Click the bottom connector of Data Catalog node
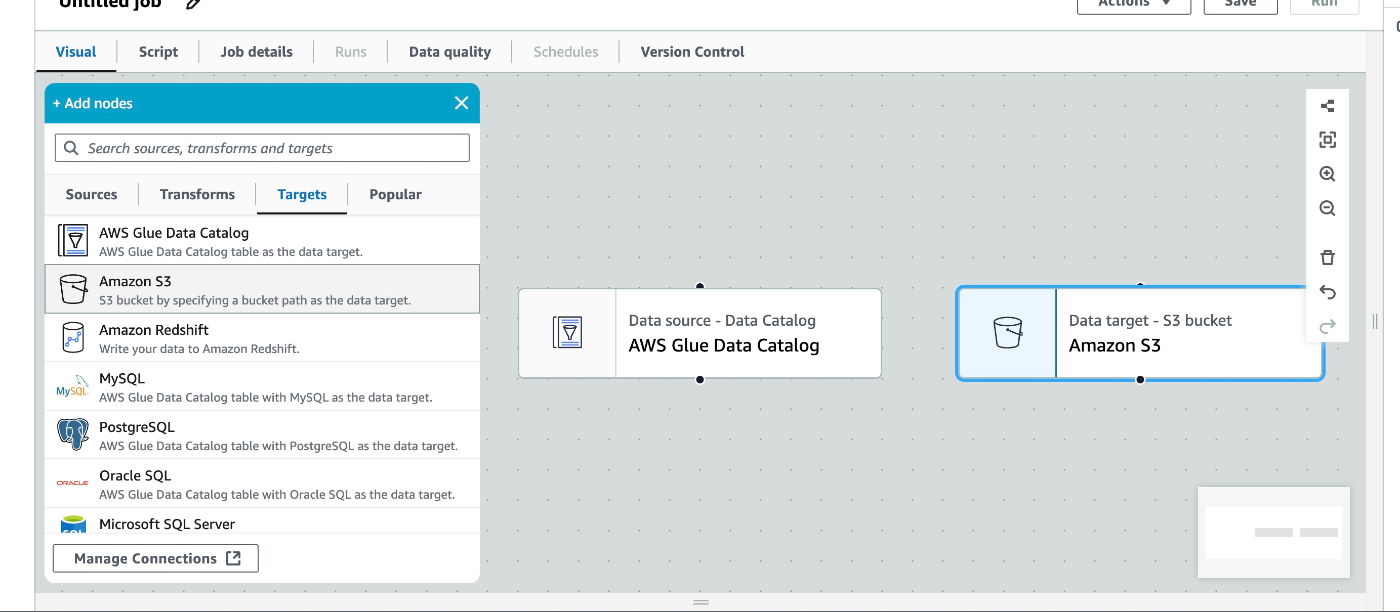Screen dimensions: 1400x612 [700, 379]
